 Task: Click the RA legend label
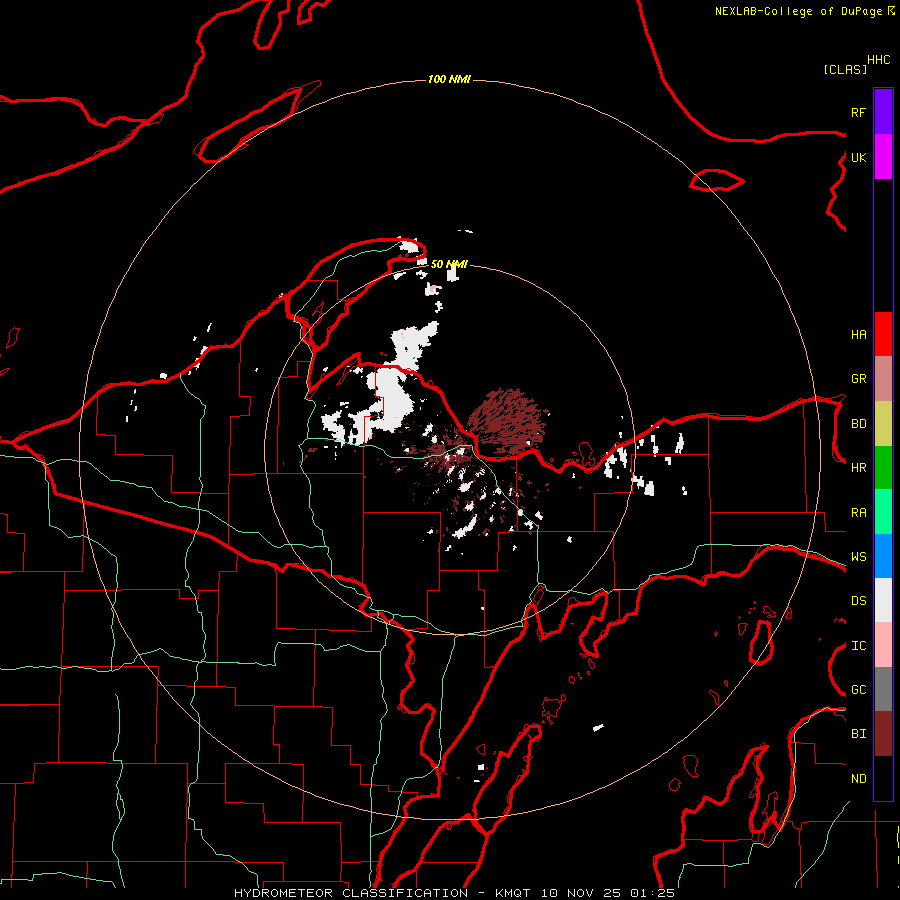[859, 513]
